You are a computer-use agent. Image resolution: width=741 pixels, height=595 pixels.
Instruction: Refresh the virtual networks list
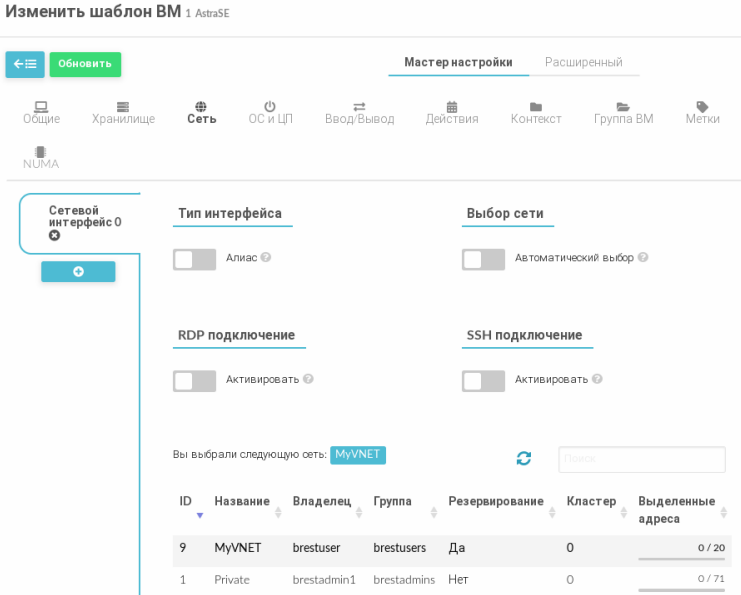(523, 458)
